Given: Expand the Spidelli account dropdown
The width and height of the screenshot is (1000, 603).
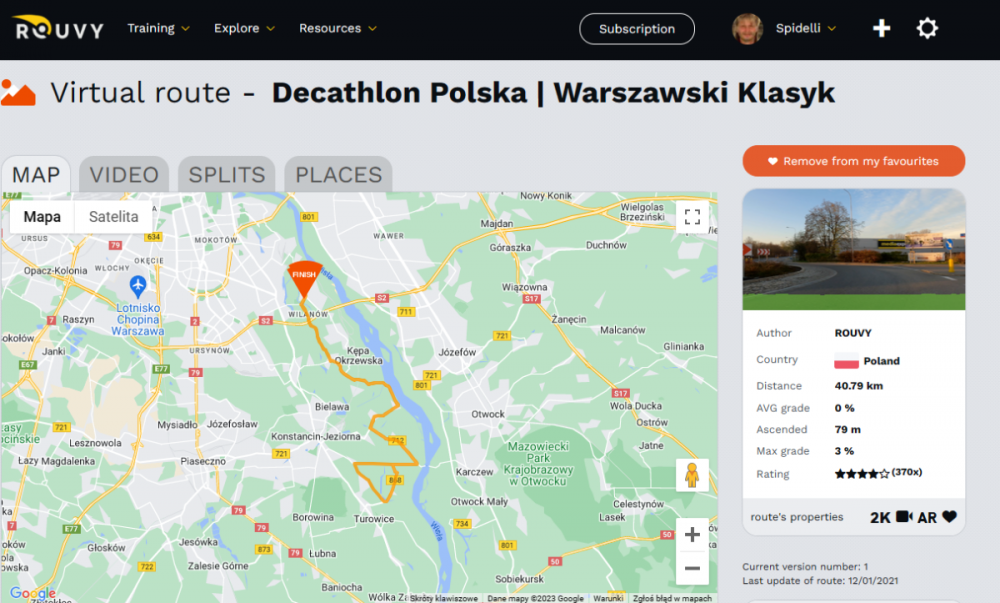Looking at the screenshot, I should (x=805, y=28).
